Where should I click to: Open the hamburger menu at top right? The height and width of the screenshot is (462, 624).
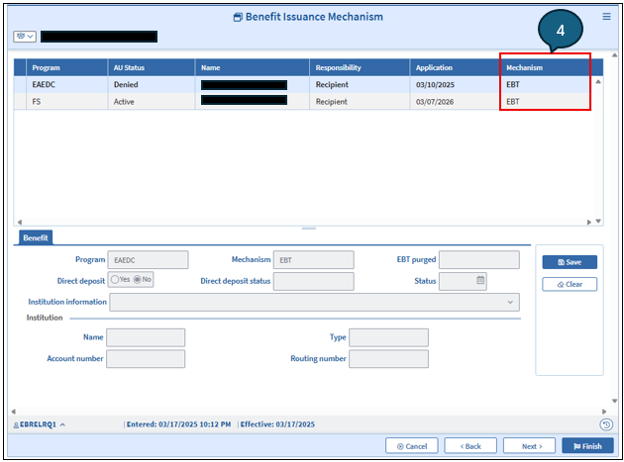coord(606,16)
